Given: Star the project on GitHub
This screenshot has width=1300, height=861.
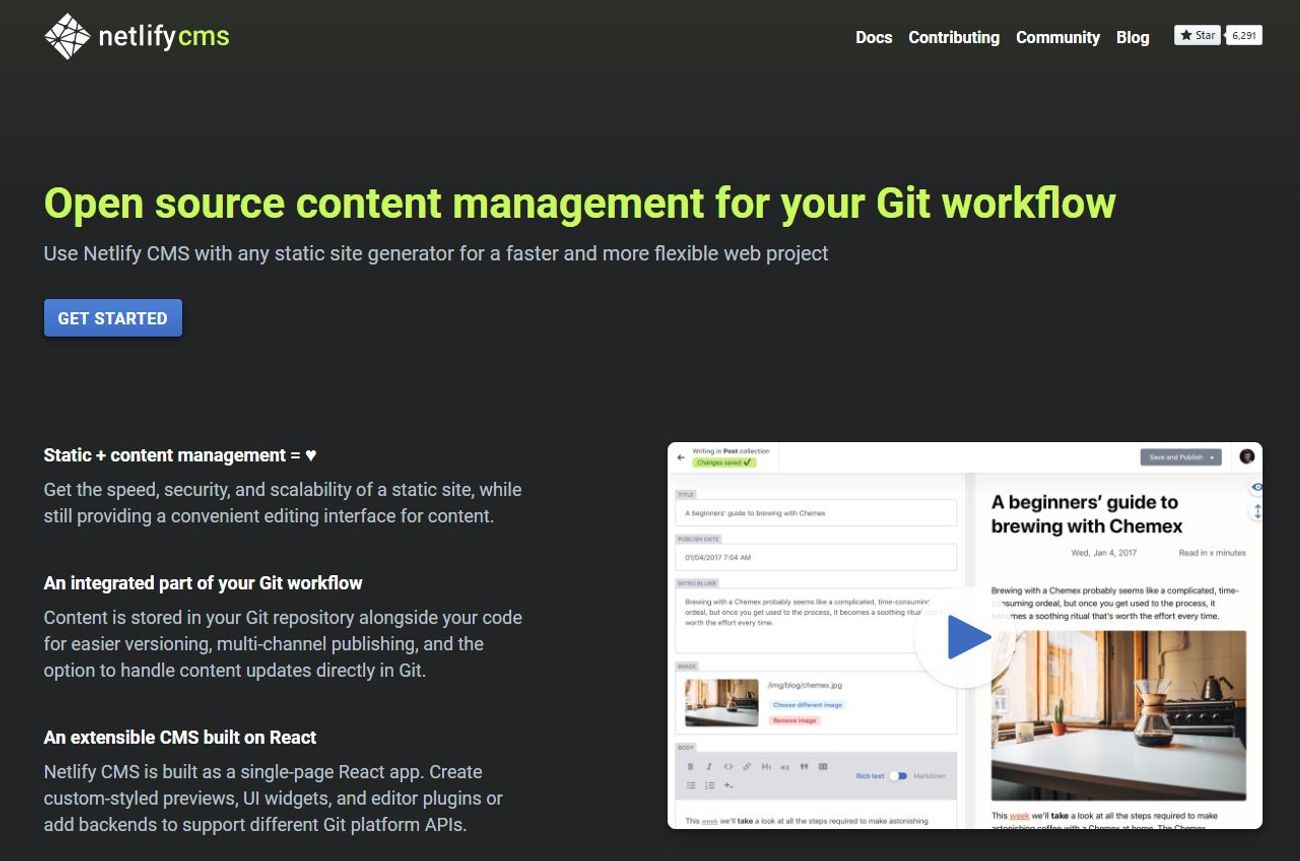Looking at the screenshot, I should 1197,35.
